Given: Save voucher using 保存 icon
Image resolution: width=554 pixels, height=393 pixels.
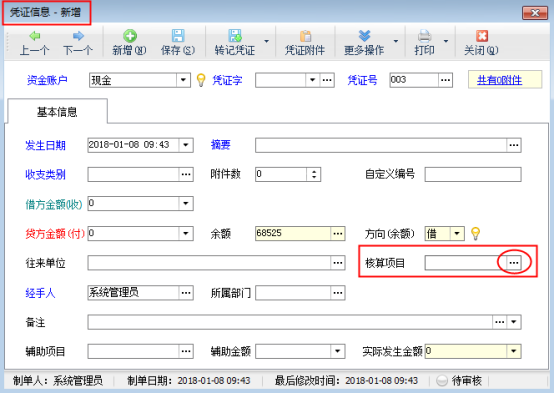Looking at the screenshot, I should 178,36.
